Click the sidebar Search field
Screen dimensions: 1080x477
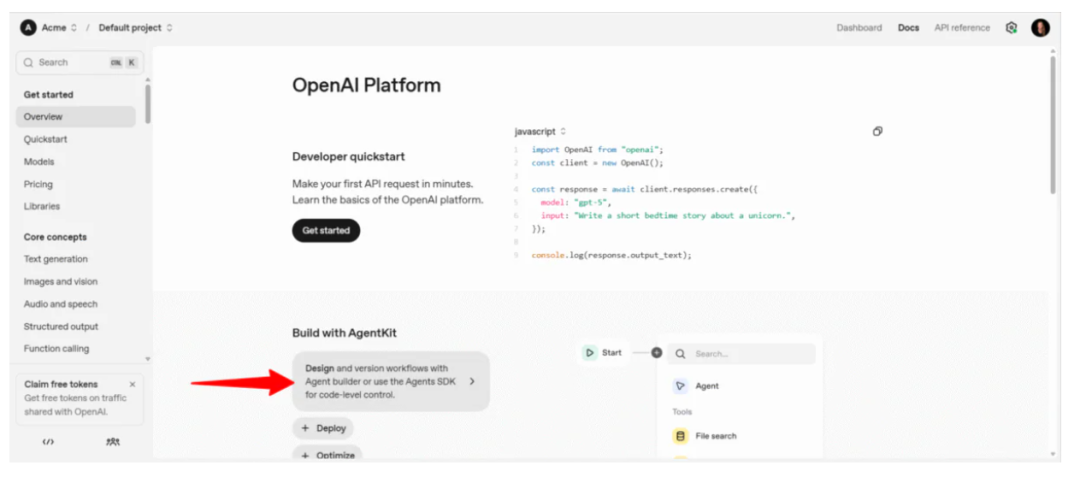[80, 62]
